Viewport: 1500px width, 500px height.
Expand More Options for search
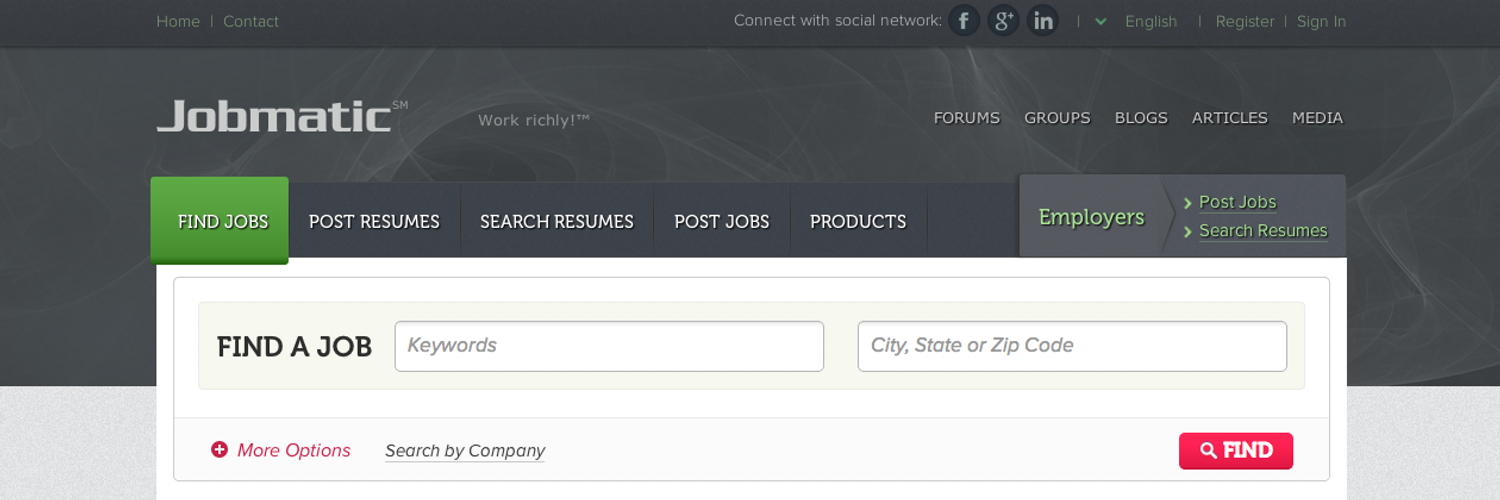click(x=293, y=451)
